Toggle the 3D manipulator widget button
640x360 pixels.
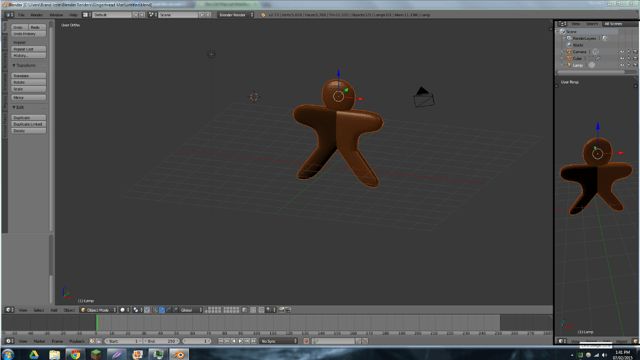click(x=155, y=310)
